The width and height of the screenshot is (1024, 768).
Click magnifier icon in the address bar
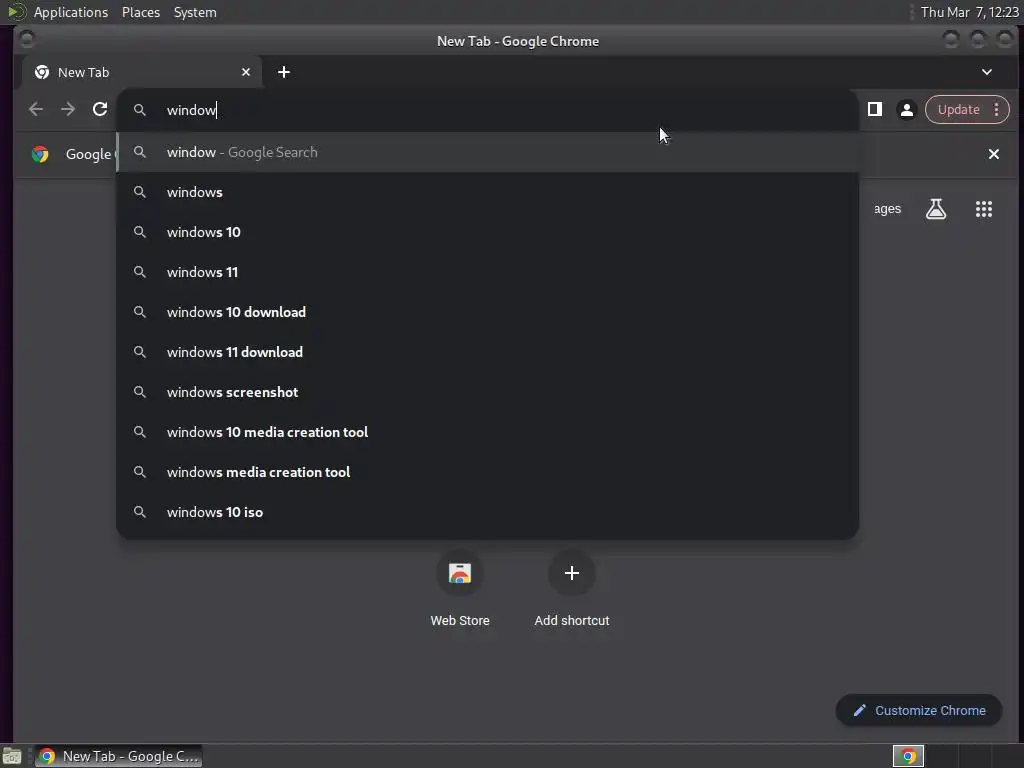[140, 110]
